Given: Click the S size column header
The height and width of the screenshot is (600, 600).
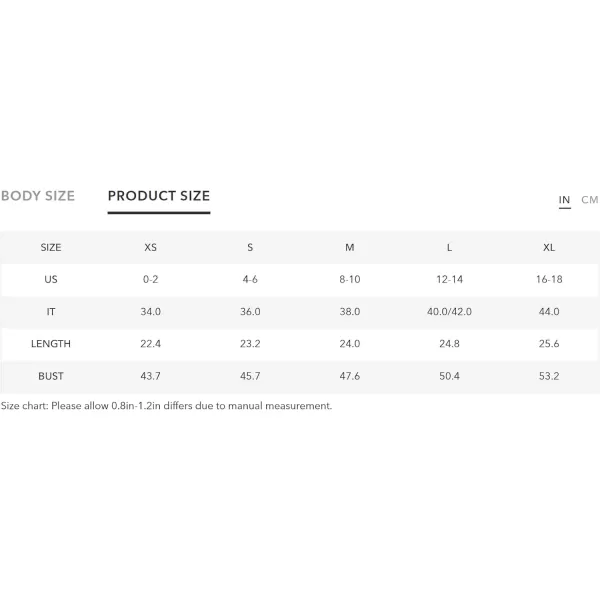Looking at the screenshot, I should [250, 248].
